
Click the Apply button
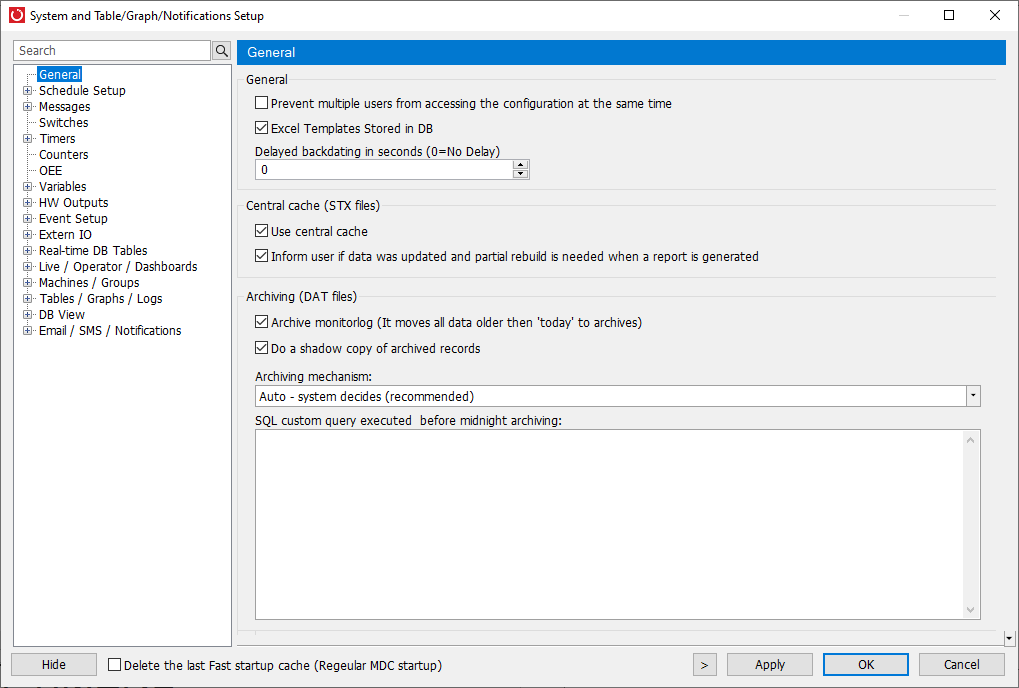pyautogui.click(x=769, y=665)
